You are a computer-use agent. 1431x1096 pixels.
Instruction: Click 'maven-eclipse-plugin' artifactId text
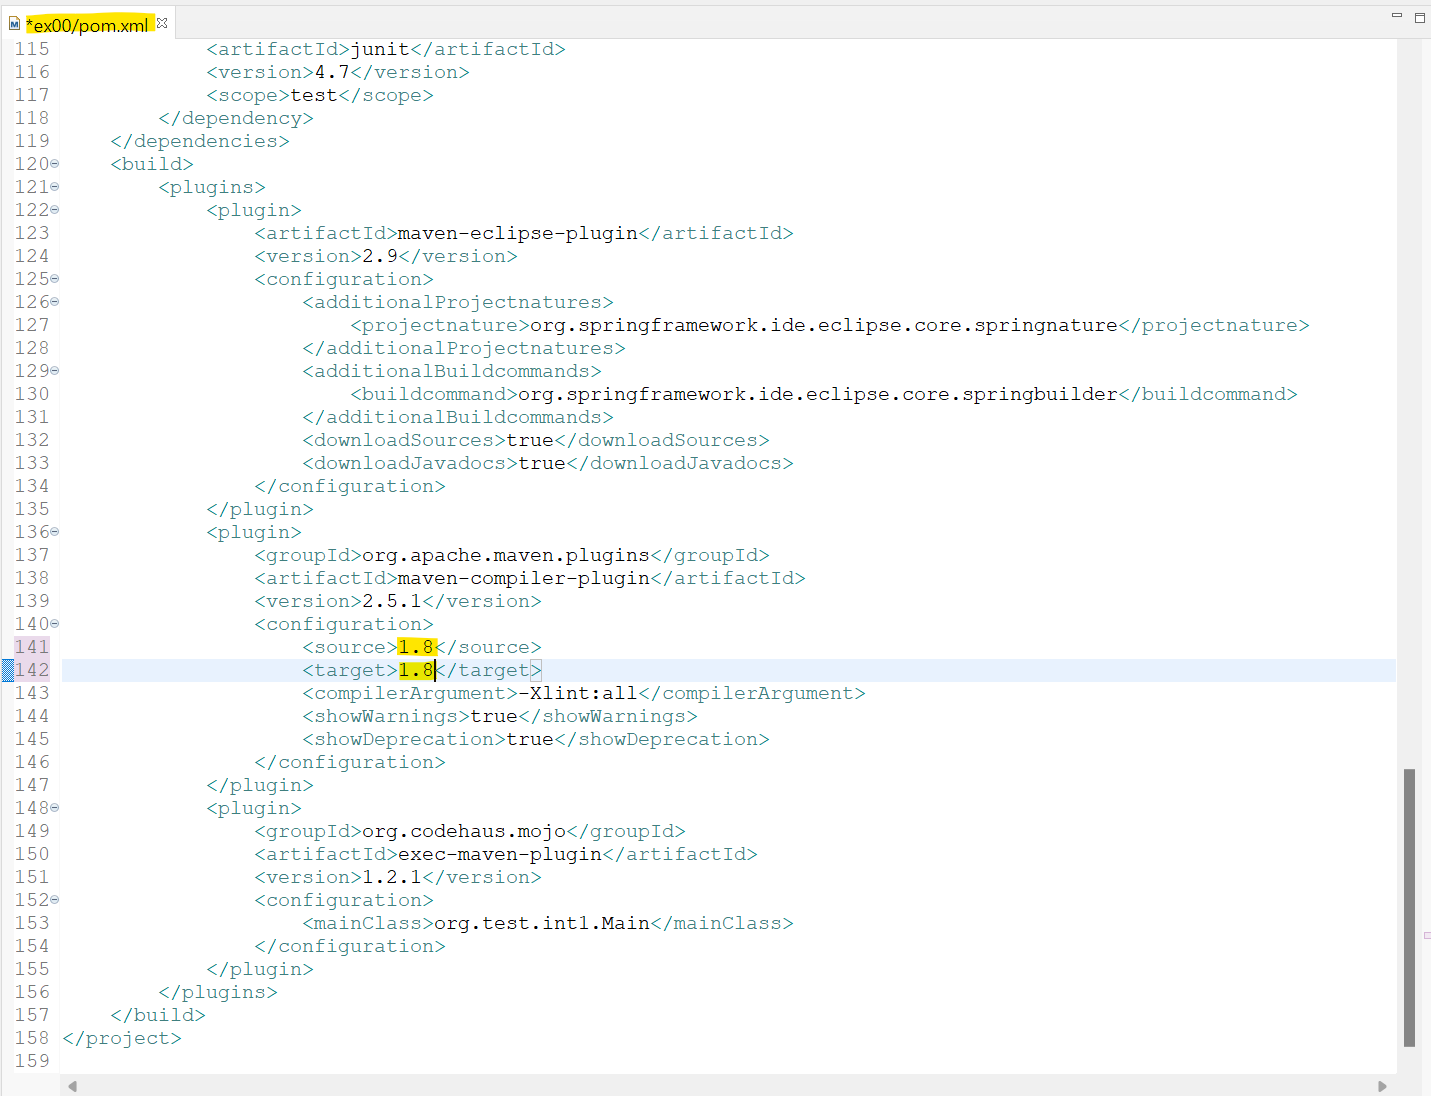[x=518, y=233]
